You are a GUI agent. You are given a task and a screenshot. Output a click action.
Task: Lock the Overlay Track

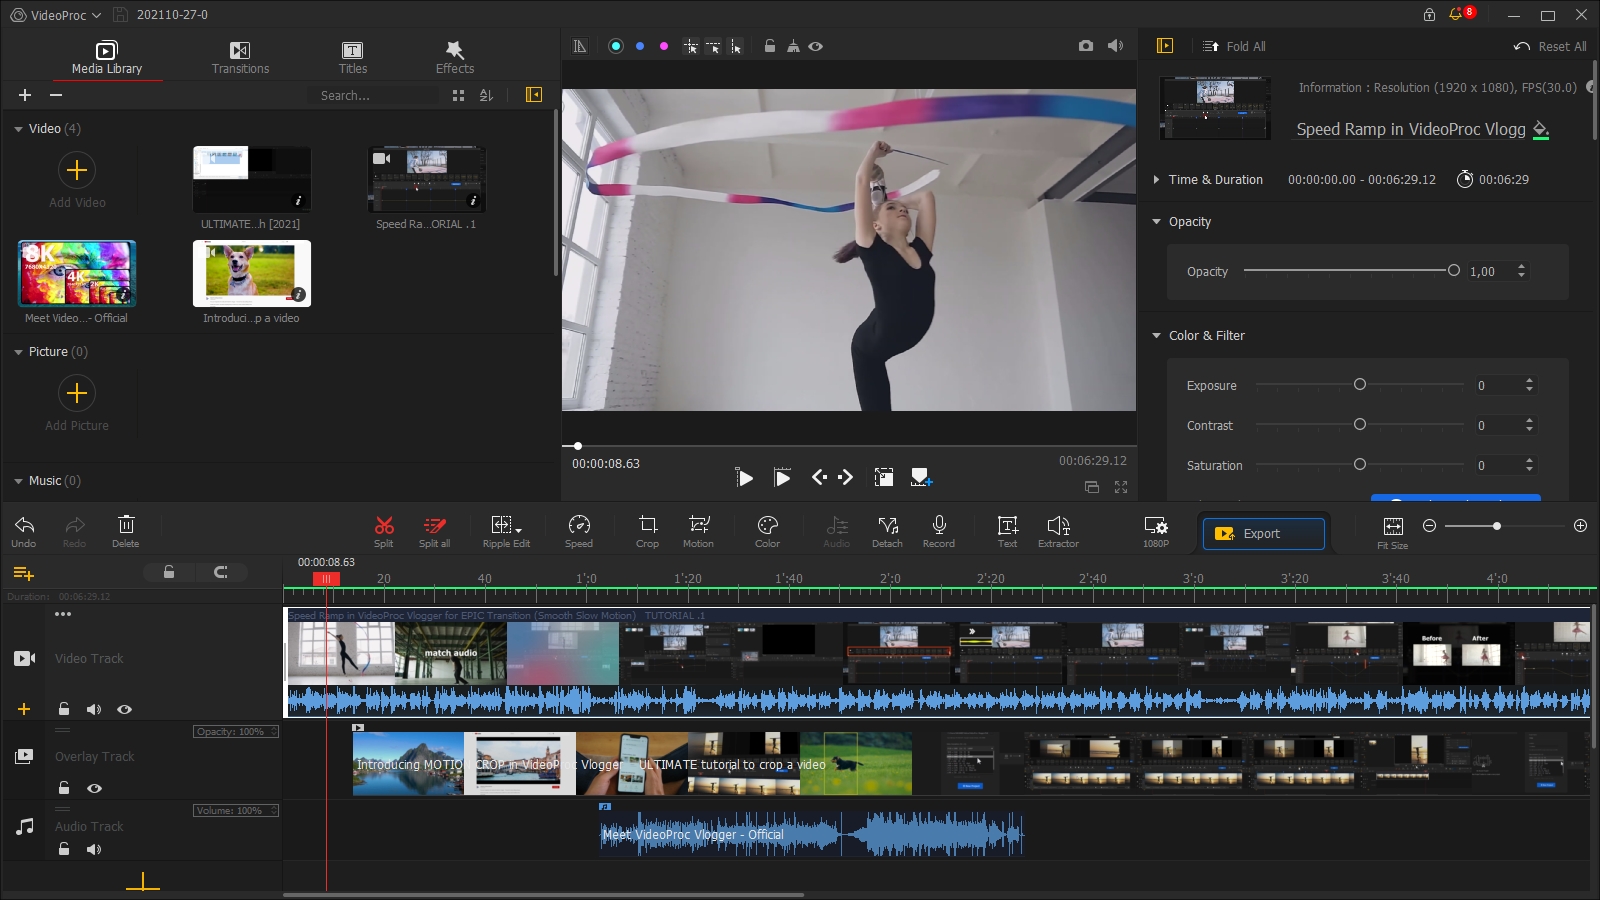point(64,788)
